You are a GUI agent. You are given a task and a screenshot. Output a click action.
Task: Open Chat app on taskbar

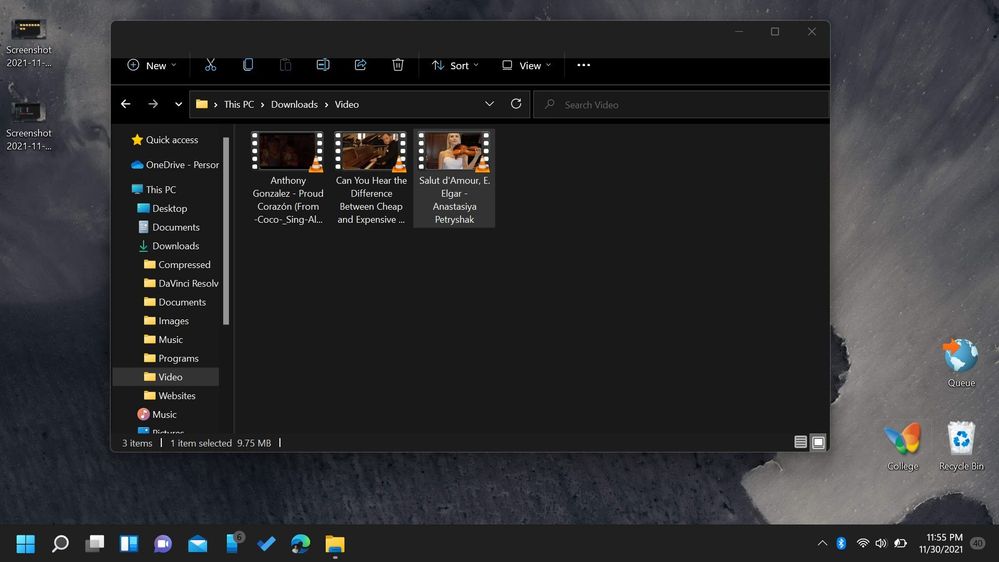point(163,544)
